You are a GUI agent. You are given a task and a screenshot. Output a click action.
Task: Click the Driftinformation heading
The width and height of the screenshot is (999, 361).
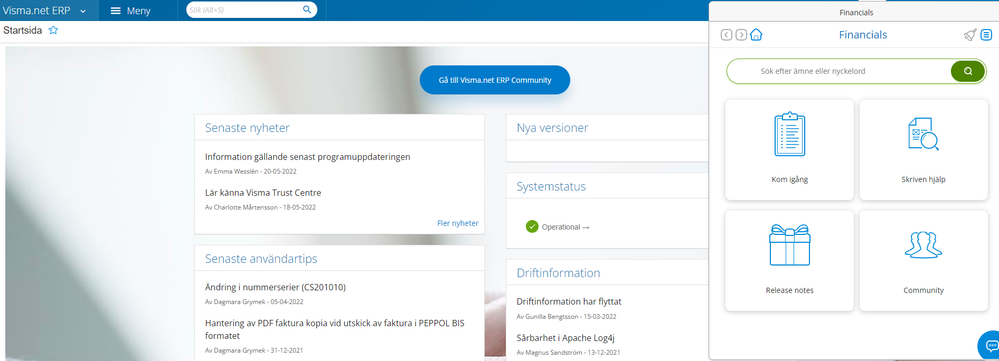click(558, 273)
